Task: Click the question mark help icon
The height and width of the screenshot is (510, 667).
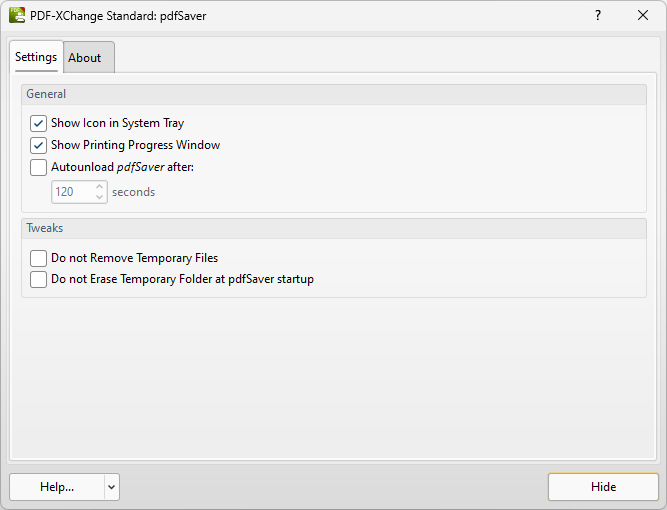Action: coord(598,15)
